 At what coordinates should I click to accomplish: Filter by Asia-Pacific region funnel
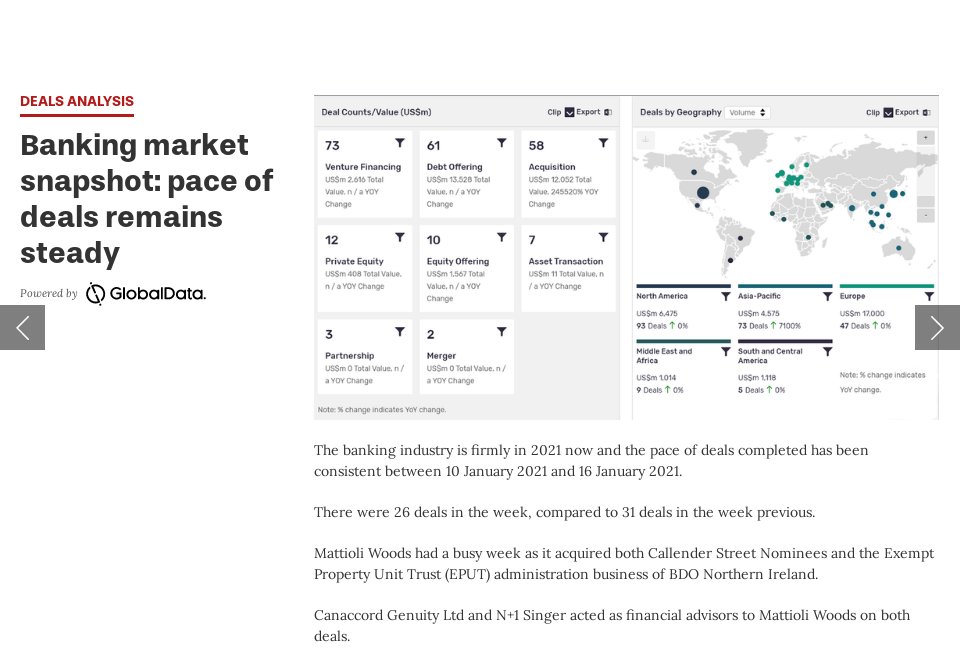pyautogui.click(x=827, y=296)
